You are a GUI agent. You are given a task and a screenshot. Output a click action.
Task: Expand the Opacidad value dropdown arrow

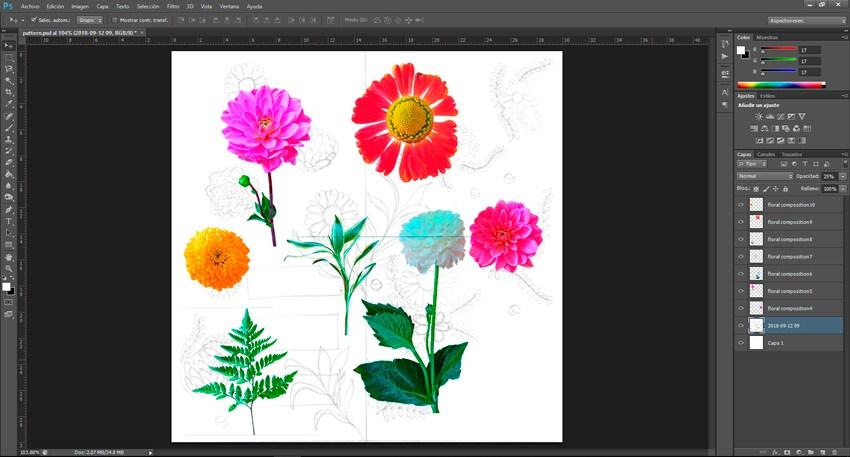pos(842,176)
